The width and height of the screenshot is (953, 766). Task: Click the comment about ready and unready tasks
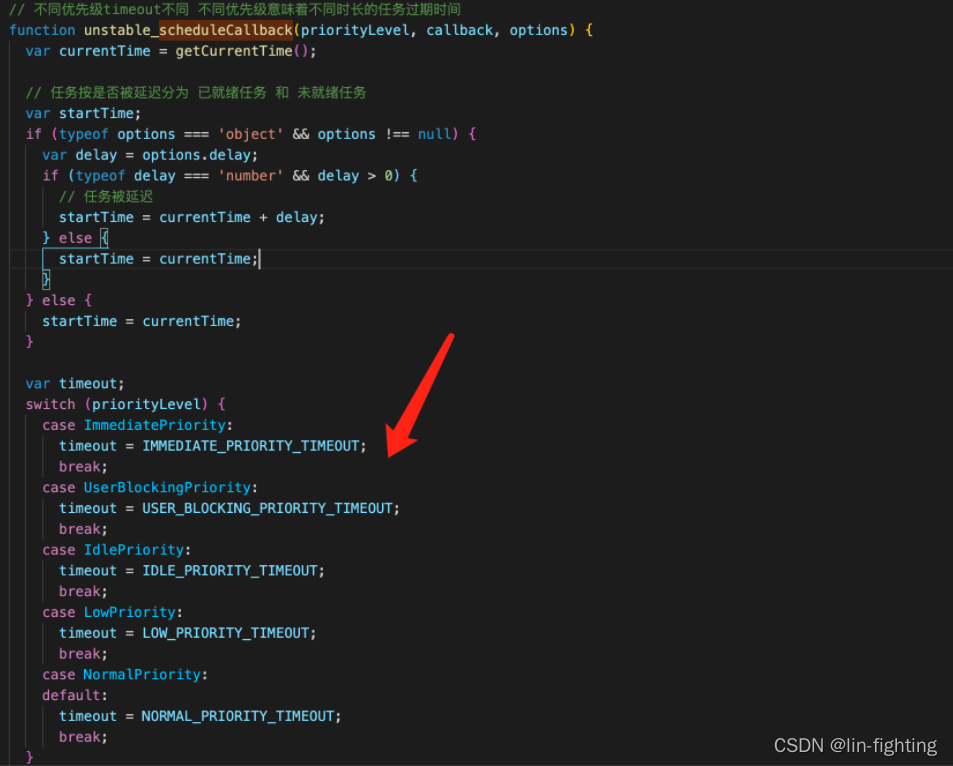coord(196,92)
